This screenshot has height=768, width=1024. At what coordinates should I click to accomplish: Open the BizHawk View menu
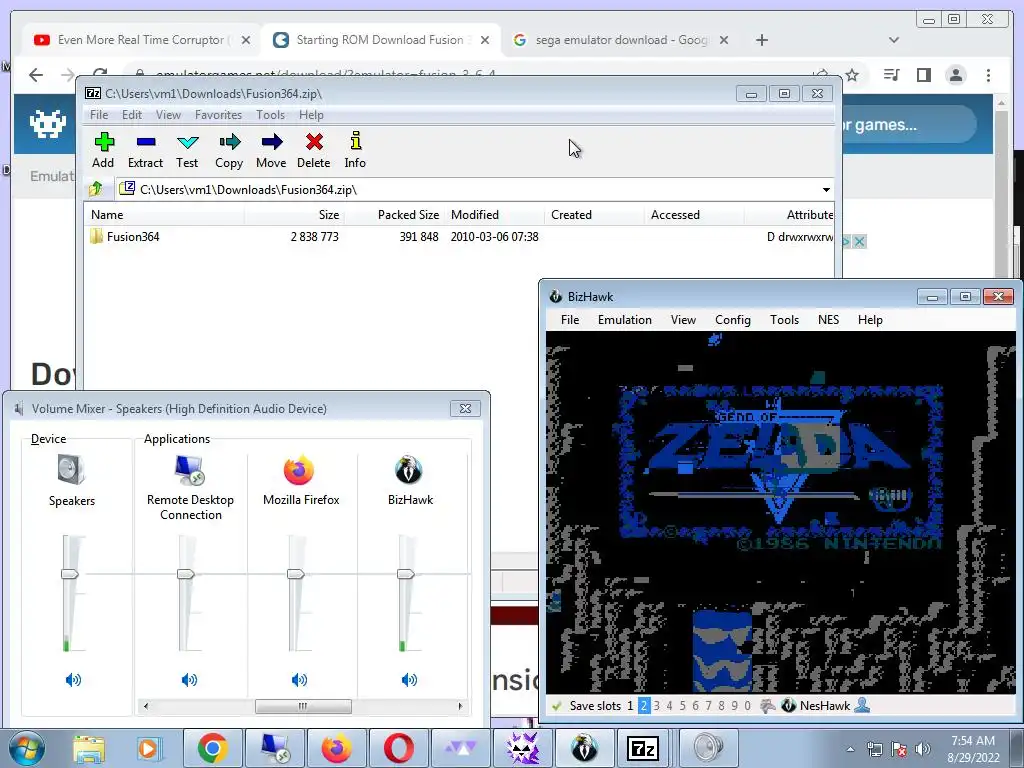683,320
